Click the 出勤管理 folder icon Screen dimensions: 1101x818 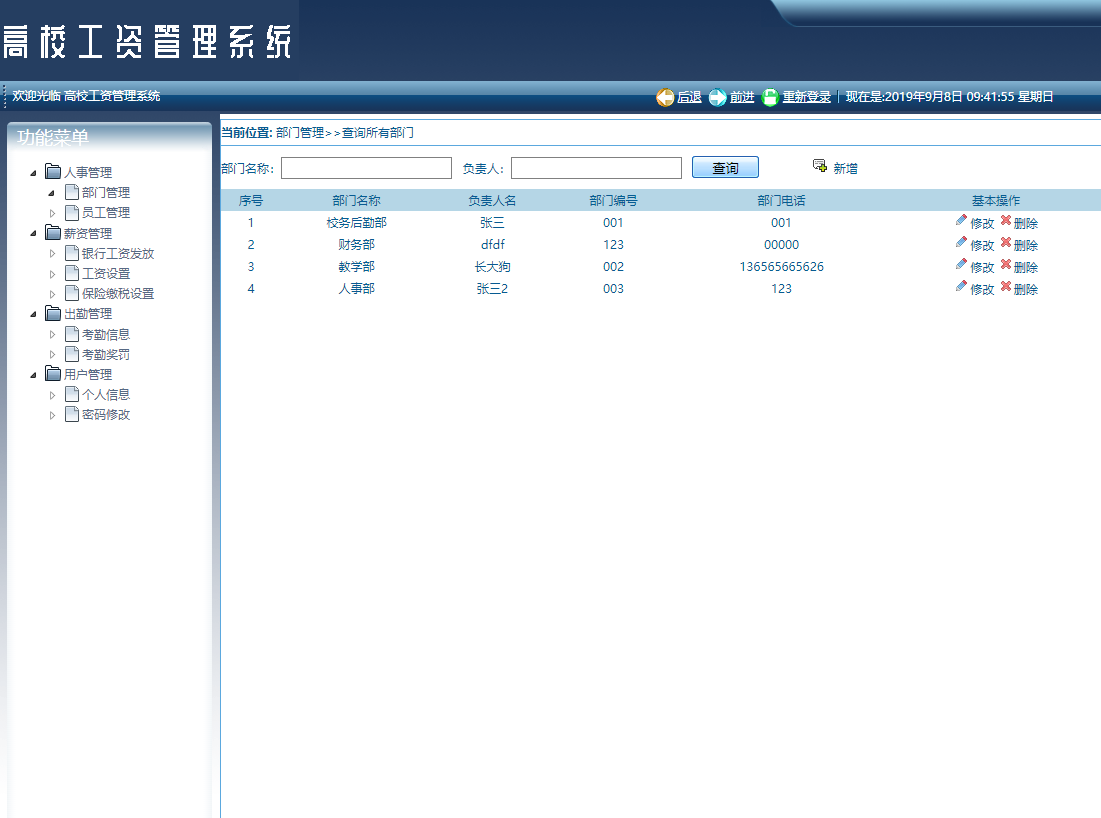click(x=53, y=313)
